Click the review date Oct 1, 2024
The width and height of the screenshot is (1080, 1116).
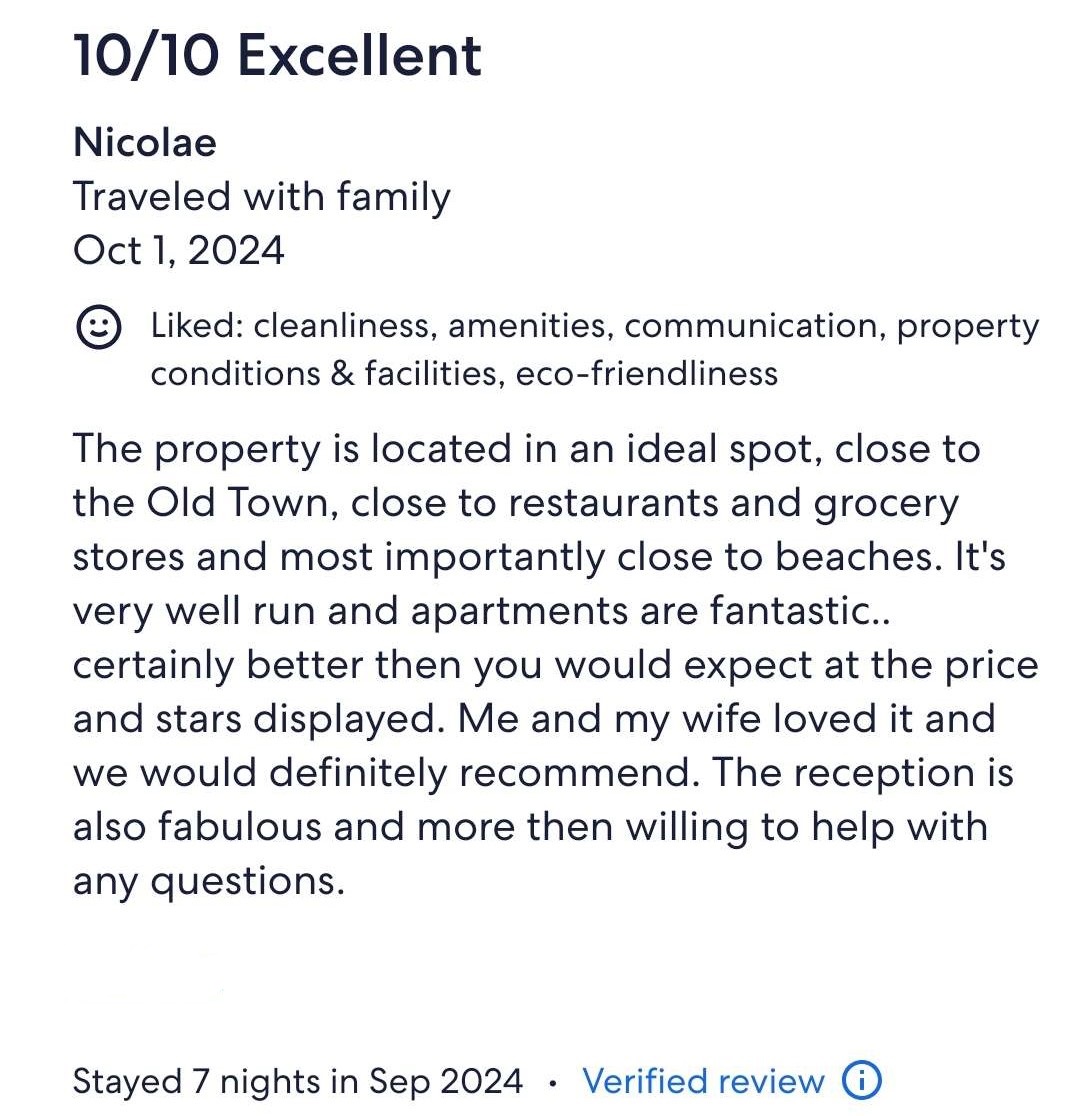point(179,249)
